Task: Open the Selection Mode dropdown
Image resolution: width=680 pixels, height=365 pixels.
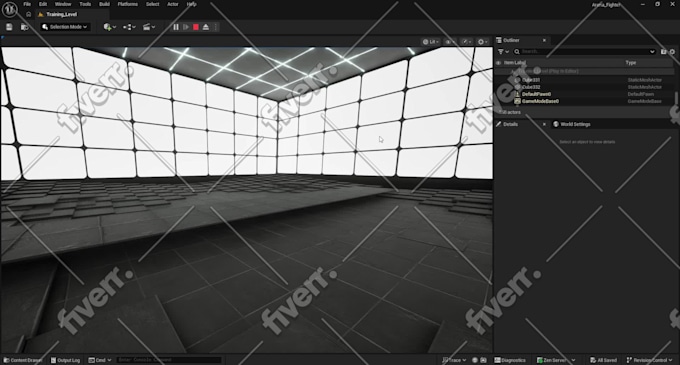Action: point(65,27)
